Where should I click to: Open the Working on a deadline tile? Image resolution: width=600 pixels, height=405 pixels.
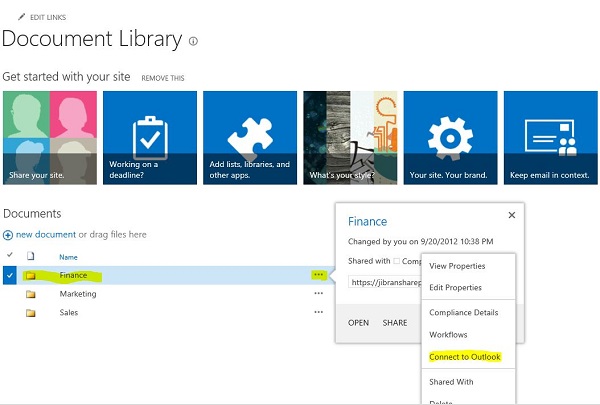tap(149, 137)
